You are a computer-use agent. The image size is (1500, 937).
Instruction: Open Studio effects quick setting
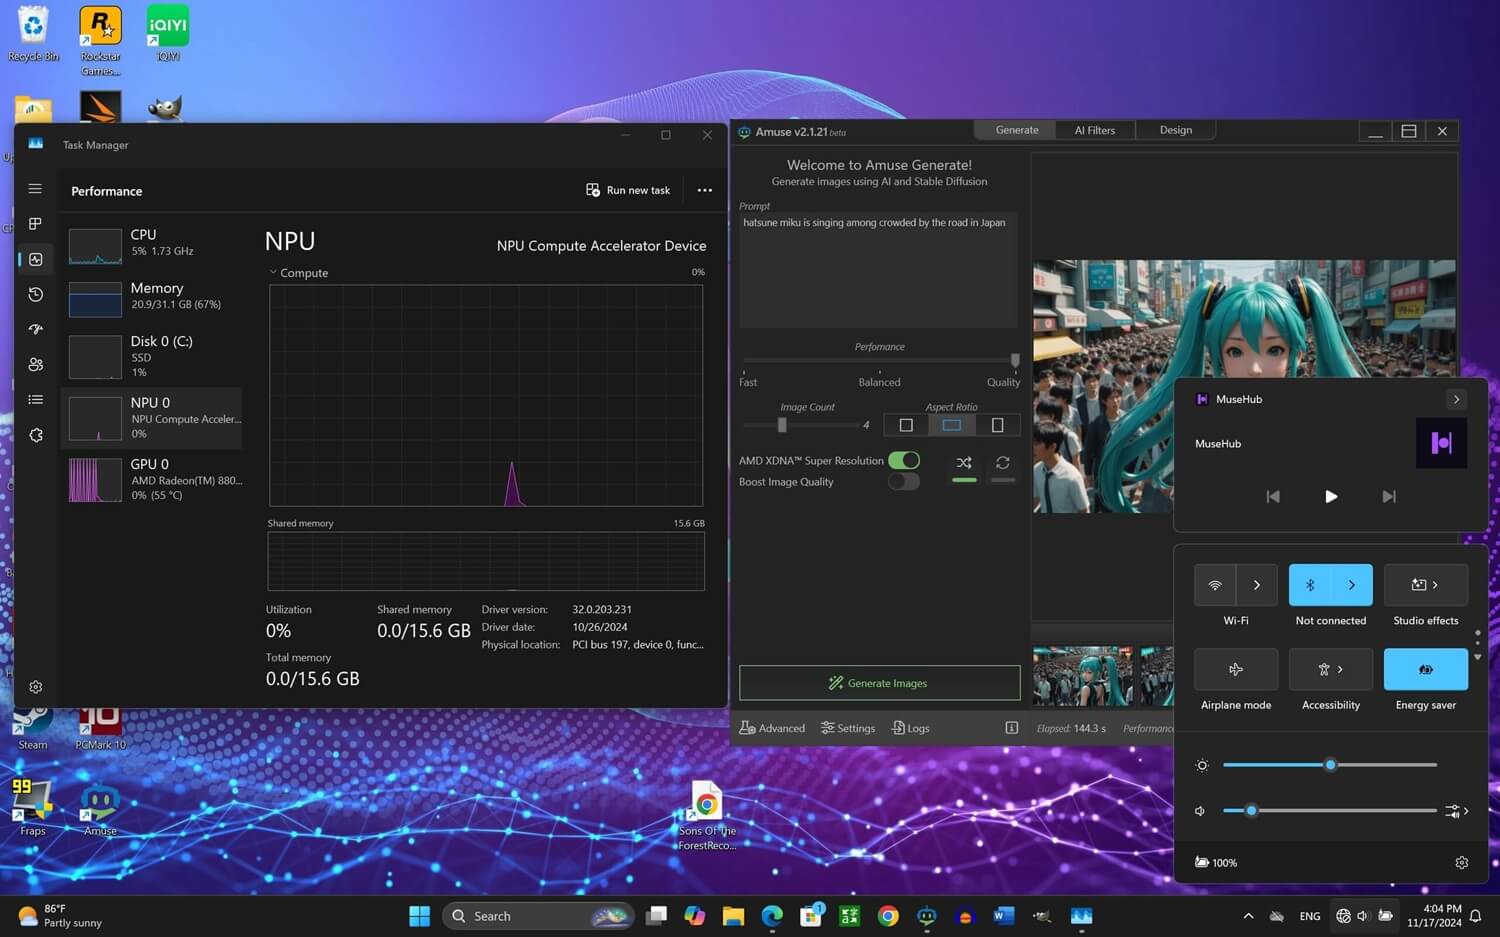tap(1426, 585)
